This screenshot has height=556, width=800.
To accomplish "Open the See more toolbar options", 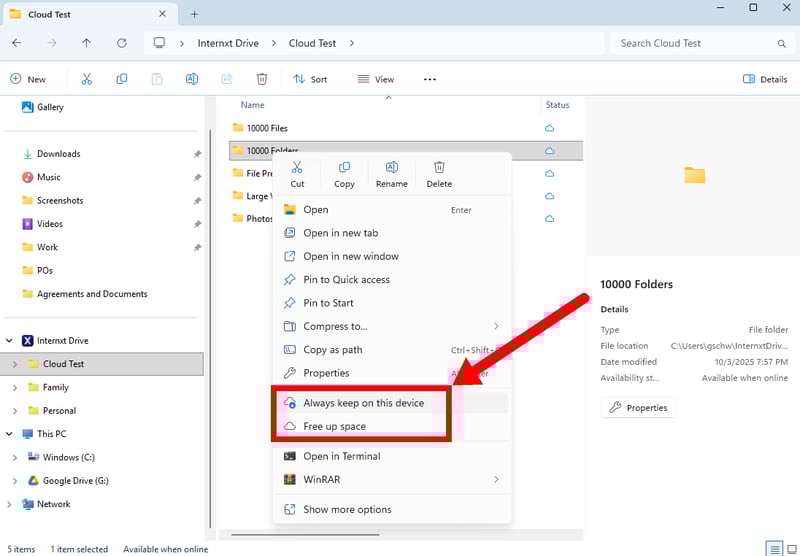I will coord(430,79).
